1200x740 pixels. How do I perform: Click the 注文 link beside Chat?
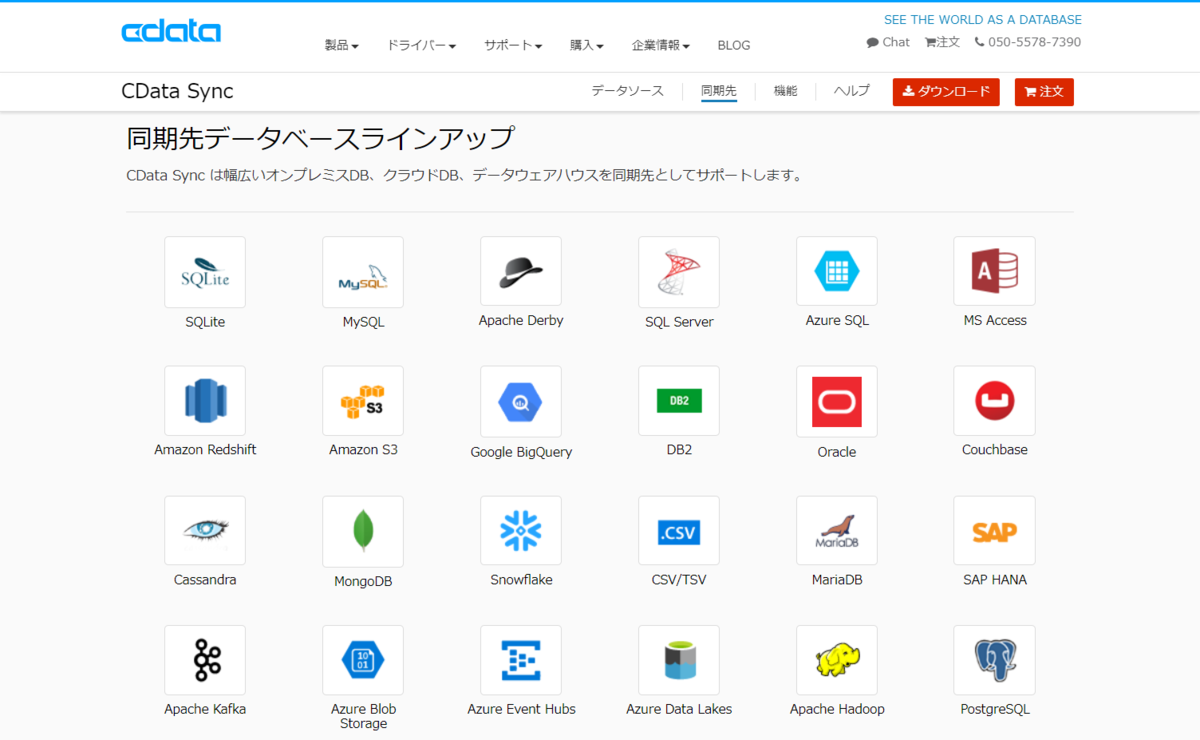tap(942, 42)
